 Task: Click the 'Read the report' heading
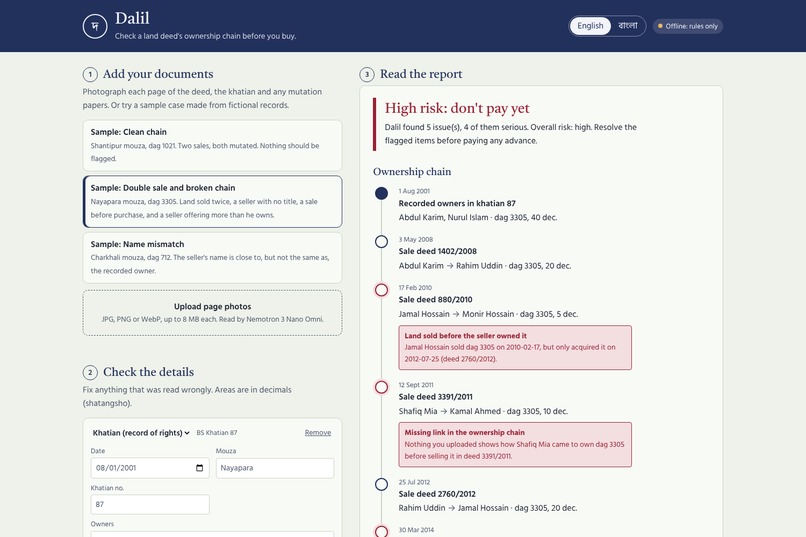coord(421,74)
